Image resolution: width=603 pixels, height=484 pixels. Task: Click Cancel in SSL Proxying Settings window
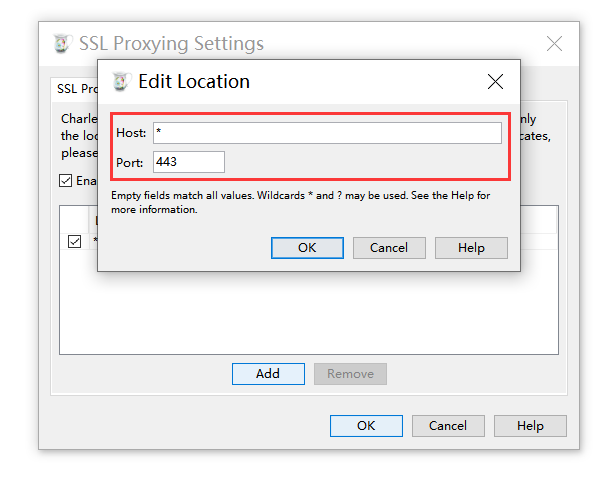(x=448, y=426)
